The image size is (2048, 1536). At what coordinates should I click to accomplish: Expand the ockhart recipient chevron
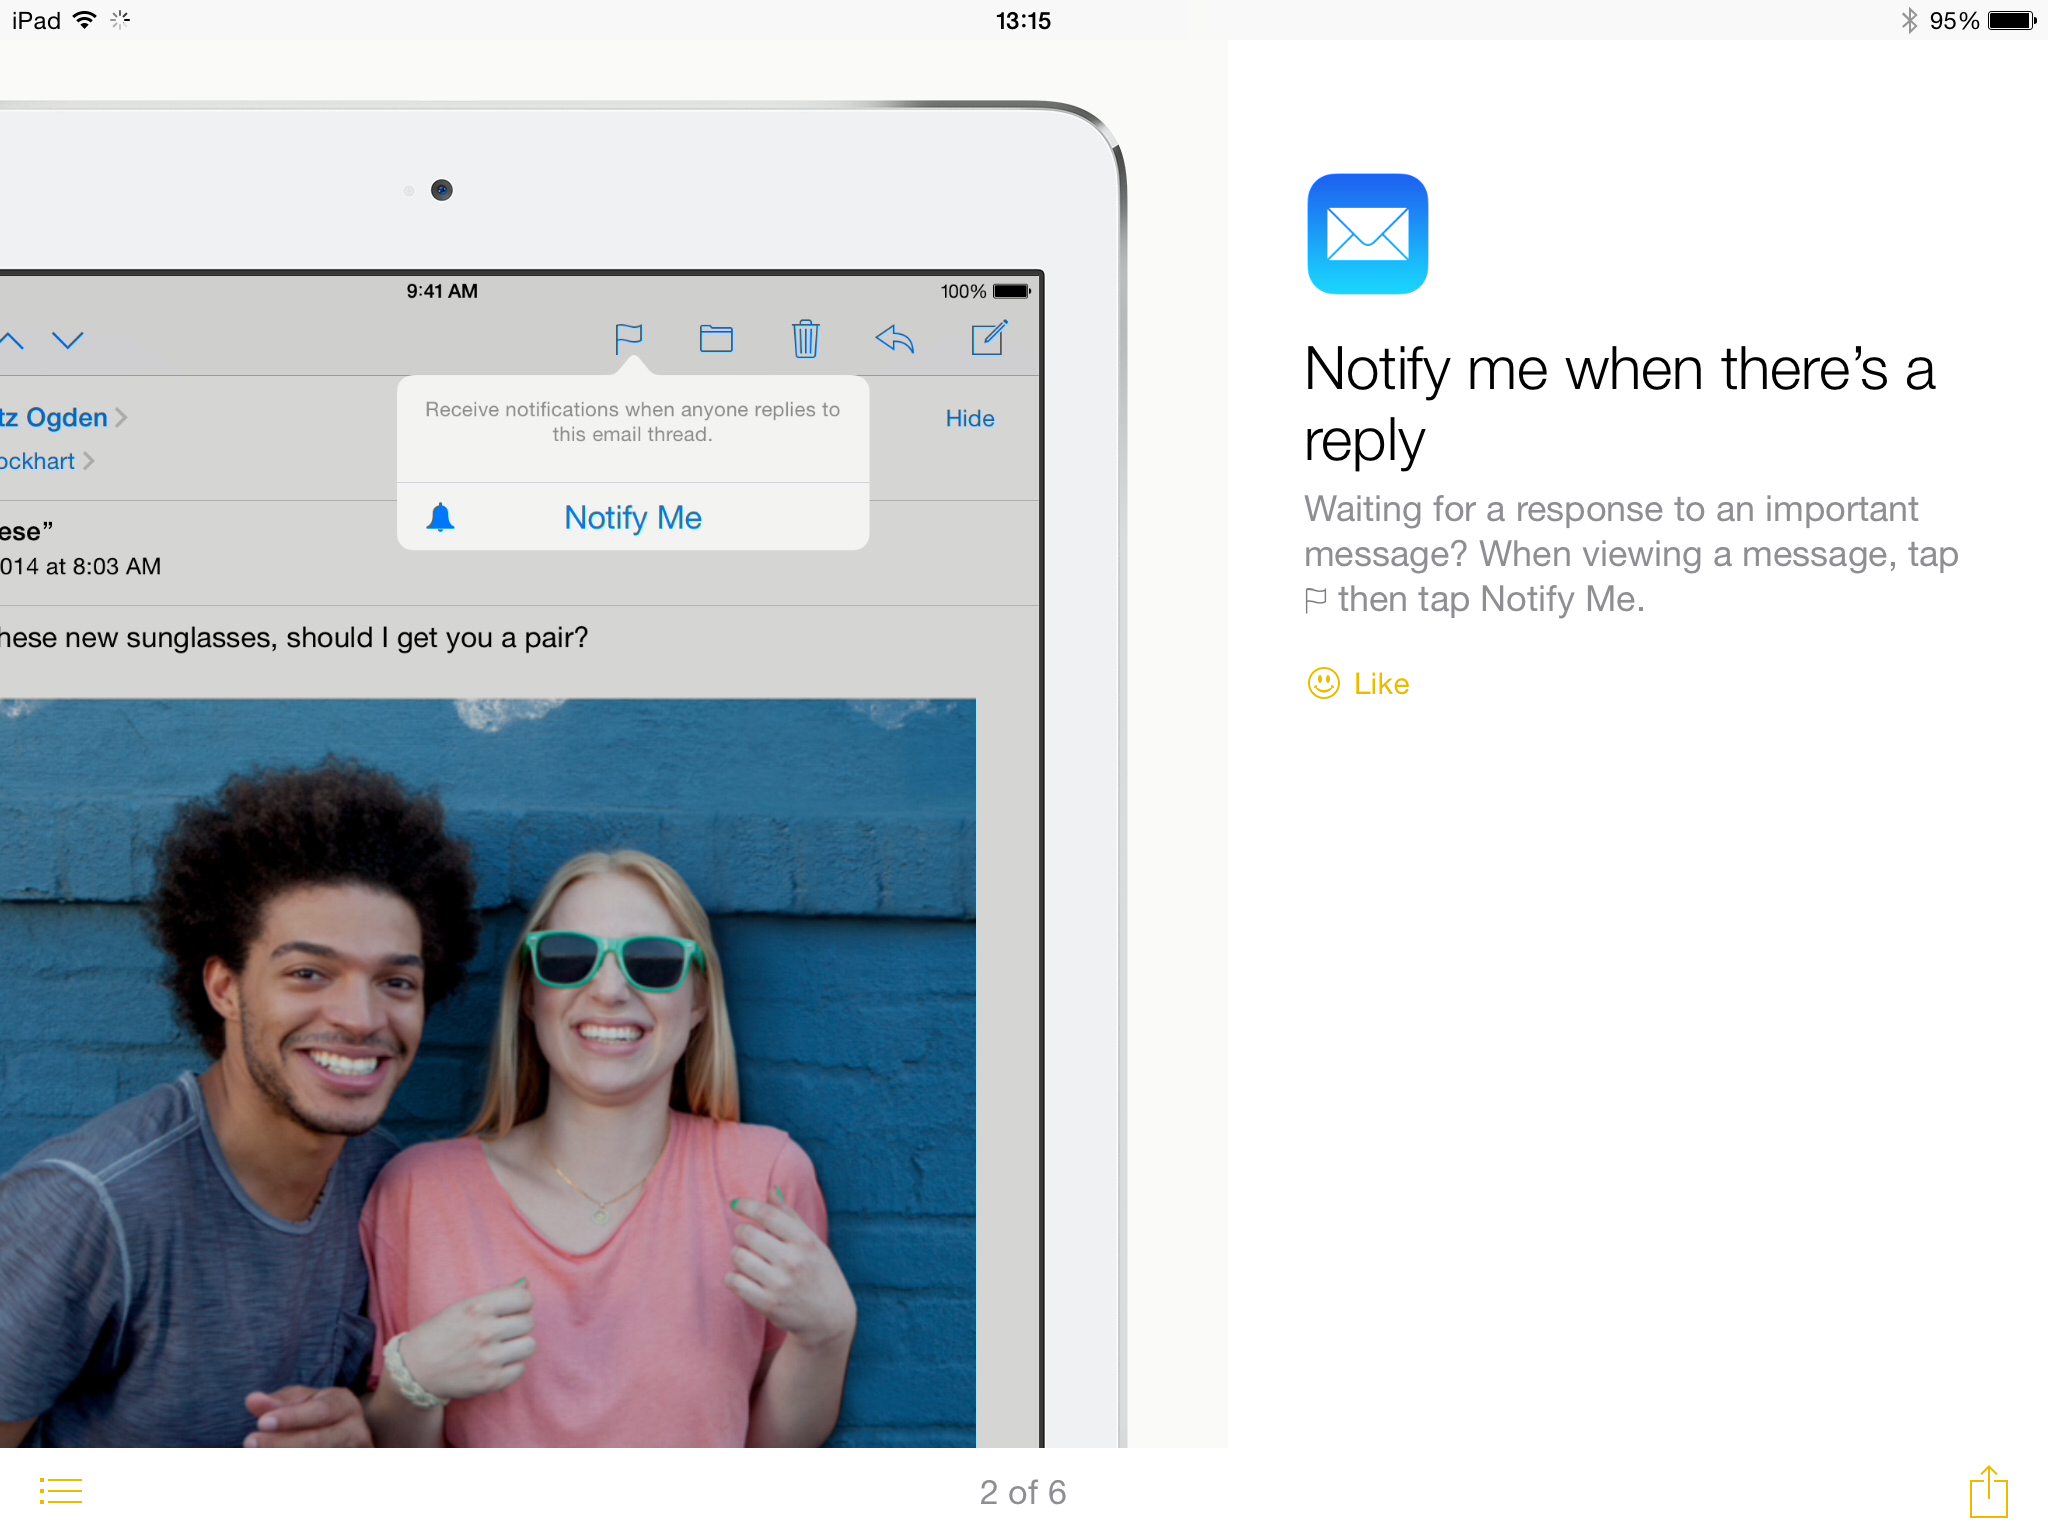[x=89, y=461]
